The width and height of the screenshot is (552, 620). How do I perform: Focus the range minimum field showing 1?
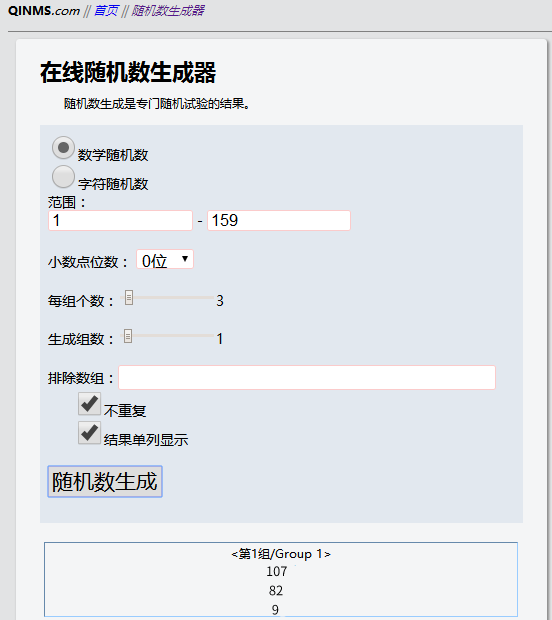(x=120, y=220)
